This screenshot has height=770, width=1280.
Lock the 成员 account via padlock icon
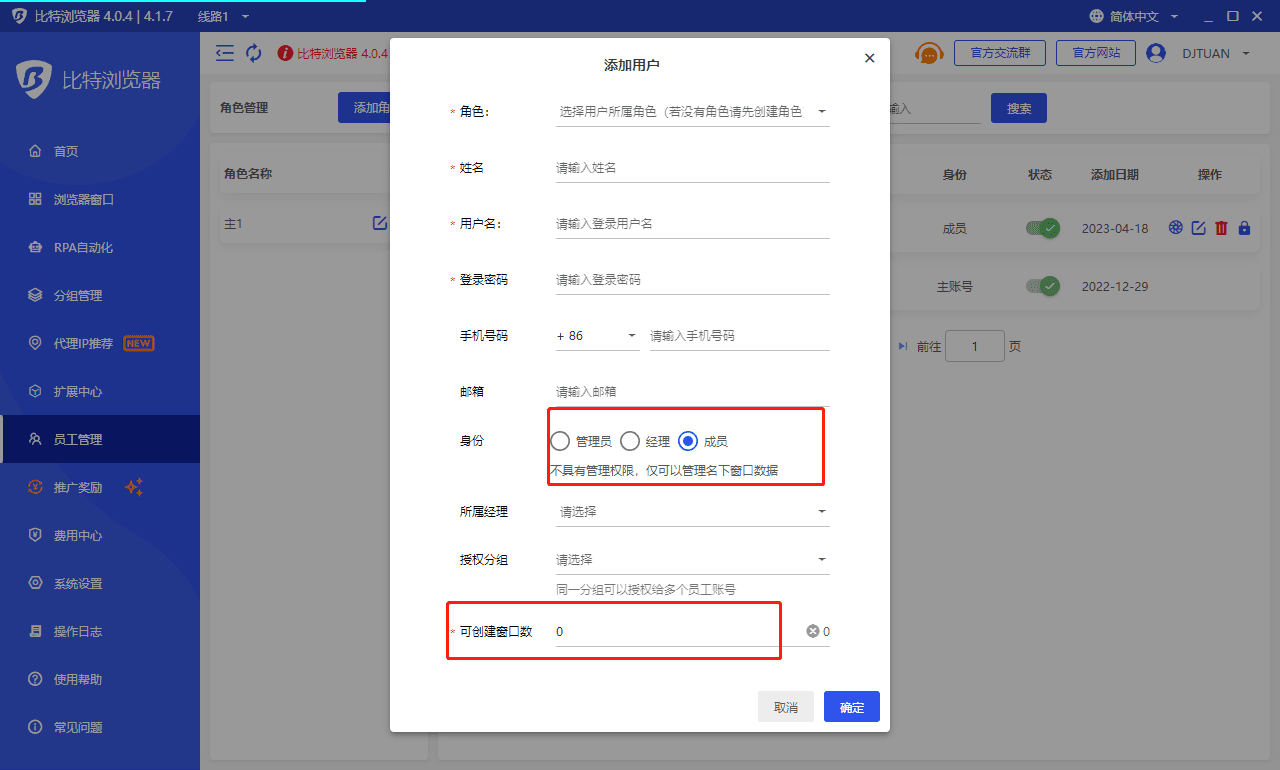point(1244,228)
